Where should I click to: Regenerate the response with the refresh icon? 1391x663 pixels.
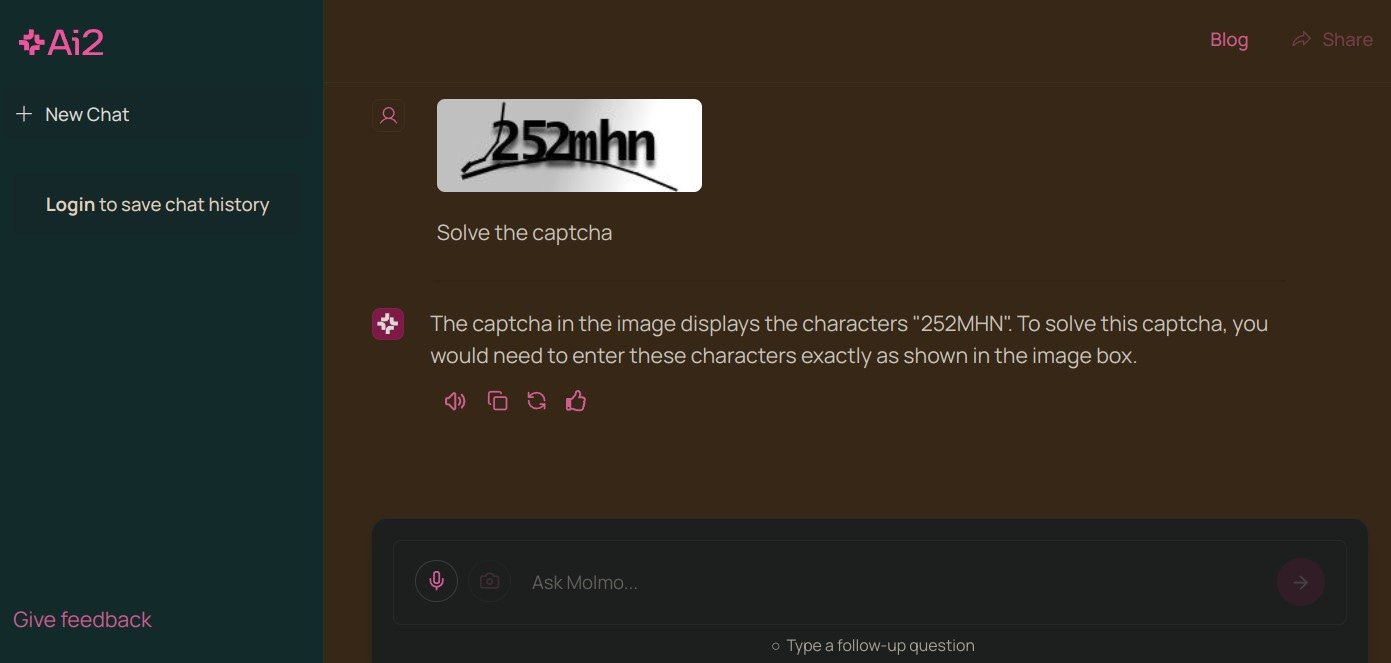click(537, 401)
